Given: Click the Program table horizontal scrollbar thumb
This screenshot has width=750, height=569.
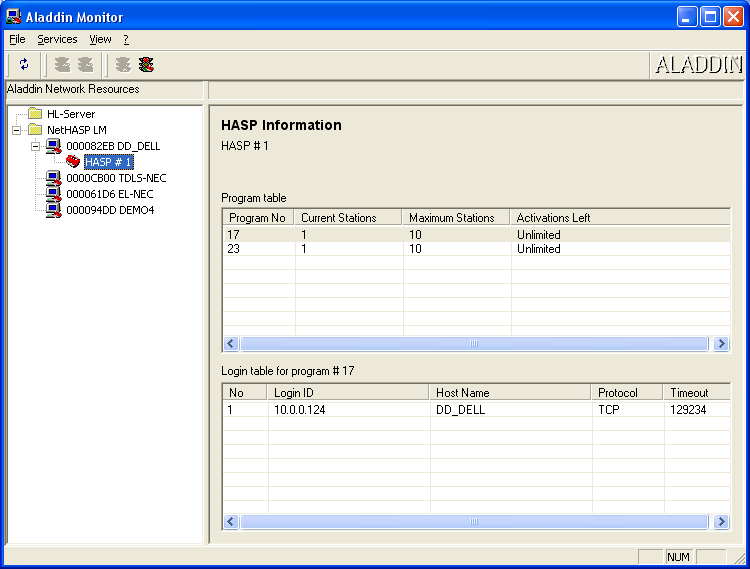Looking at the screenshot, I should click(x=474, y=343).
